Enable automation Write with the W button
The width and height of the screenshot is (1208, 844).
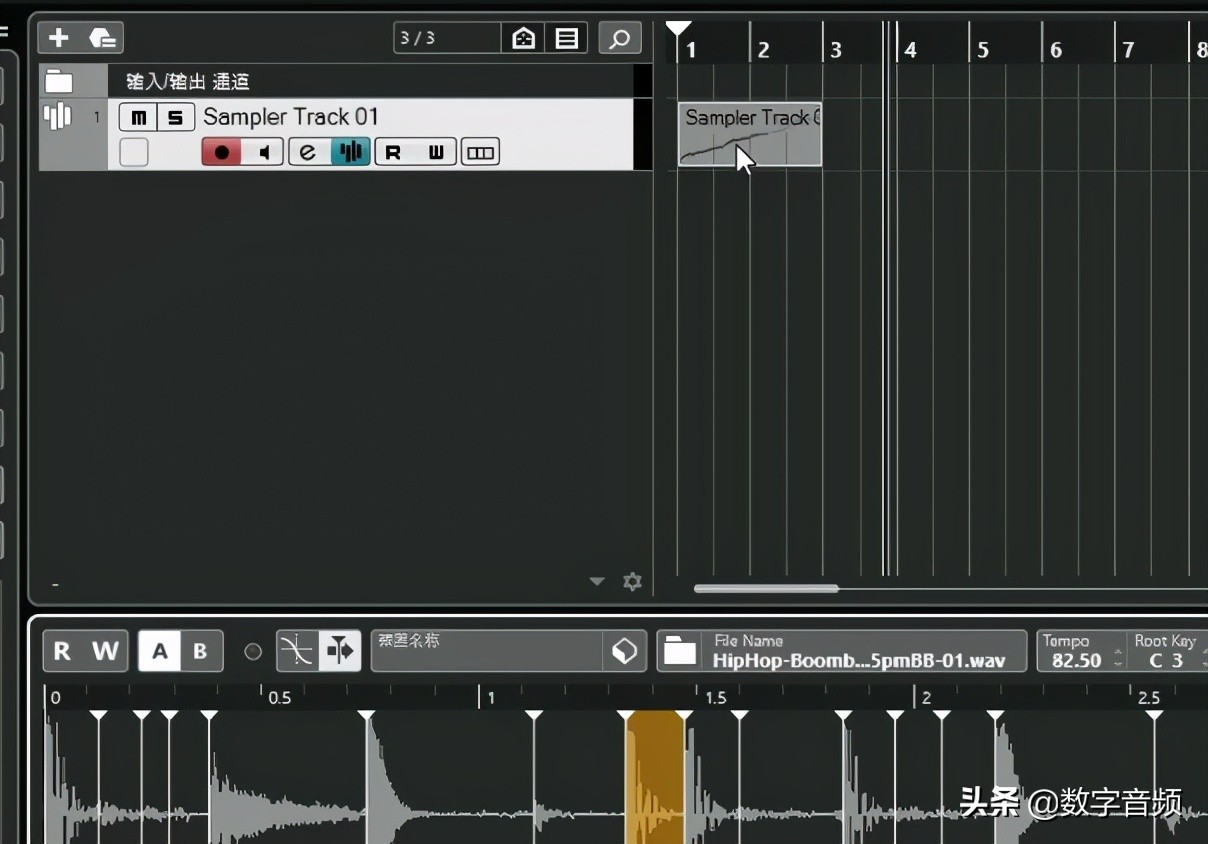(x=106, y=650)
